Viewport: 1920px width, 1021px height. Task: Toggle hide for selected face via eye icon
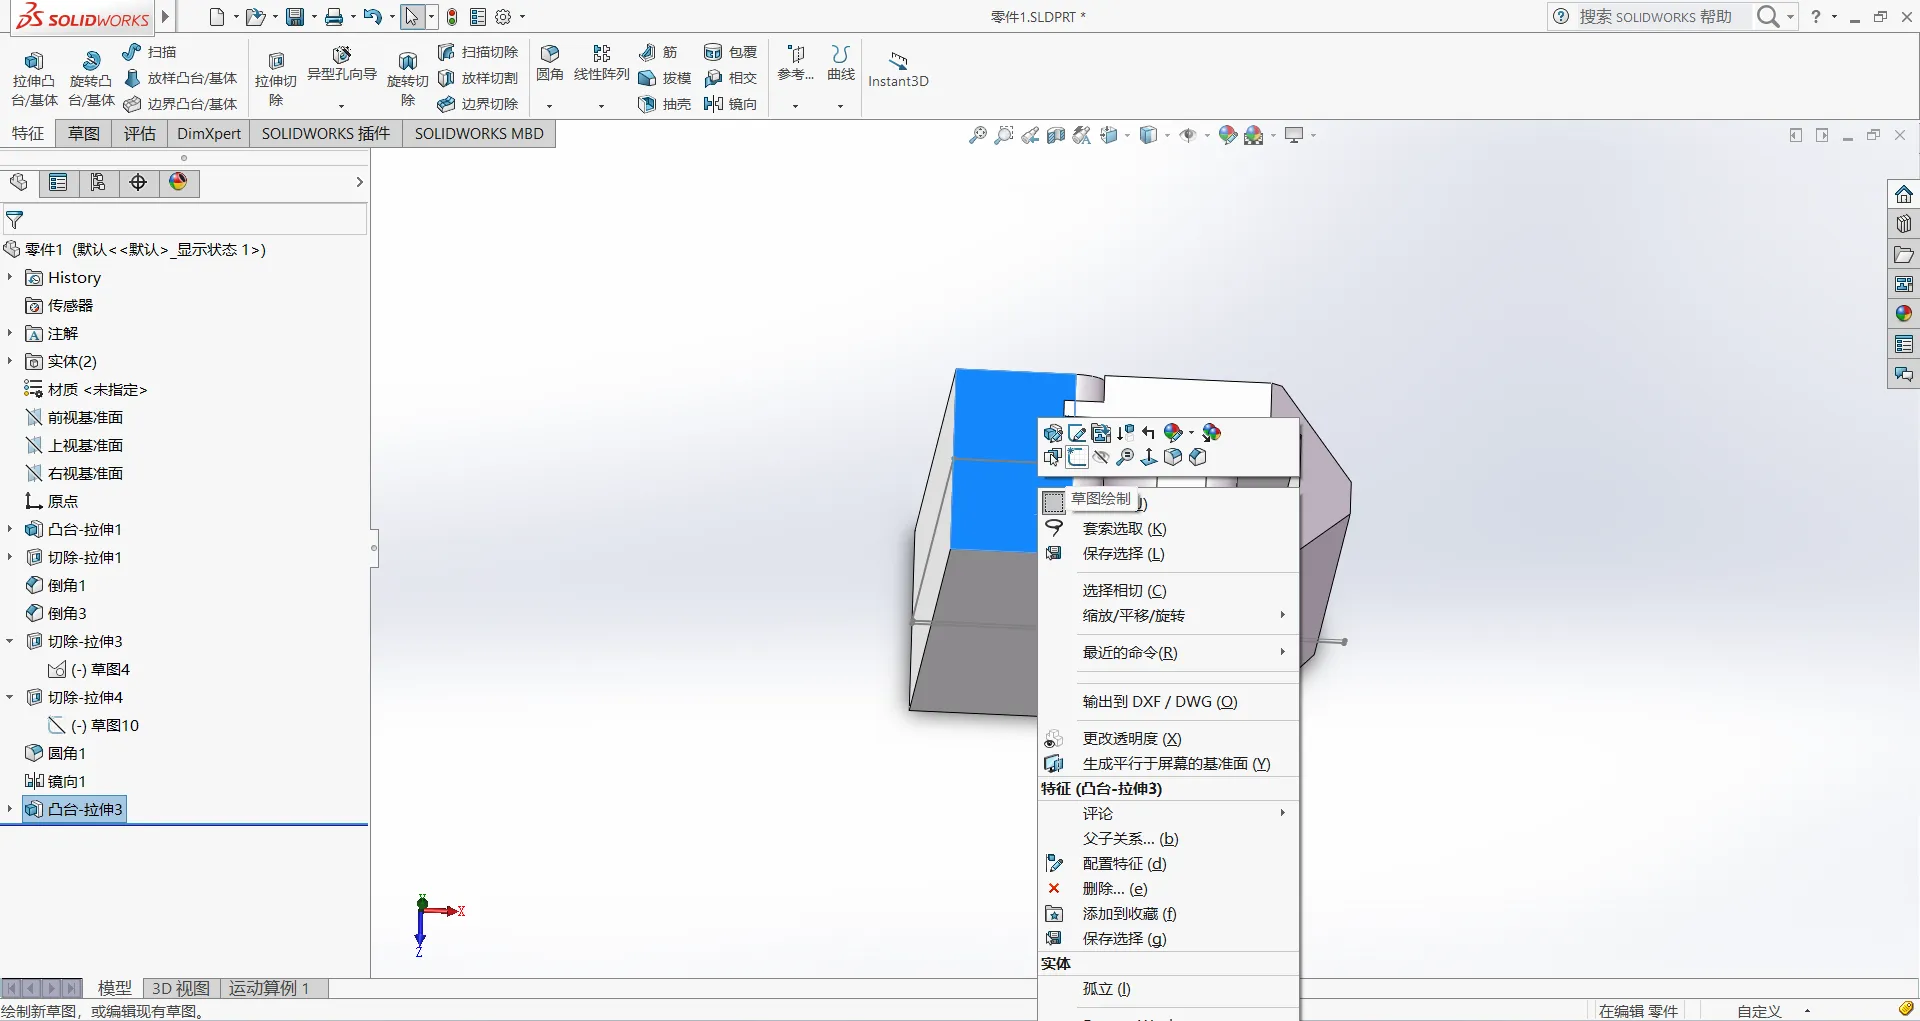click(x=1101, y=457)
